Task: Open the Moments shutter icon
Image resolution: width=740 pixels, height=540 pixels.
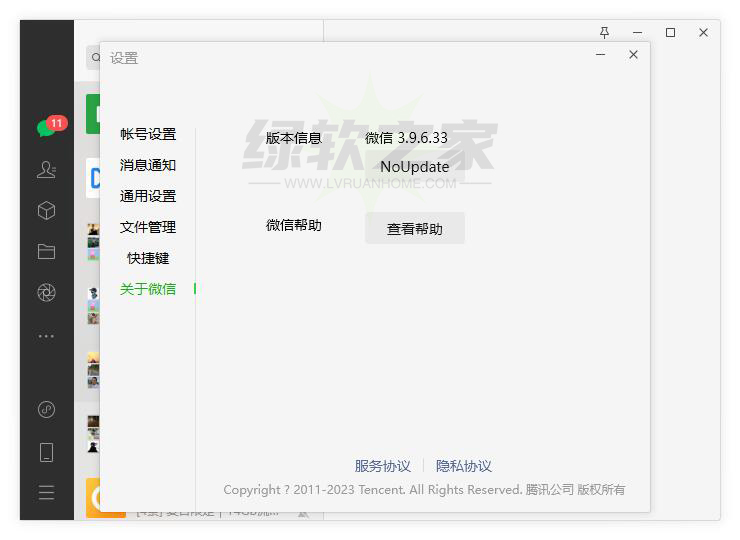Action: [x=46, y=293]
